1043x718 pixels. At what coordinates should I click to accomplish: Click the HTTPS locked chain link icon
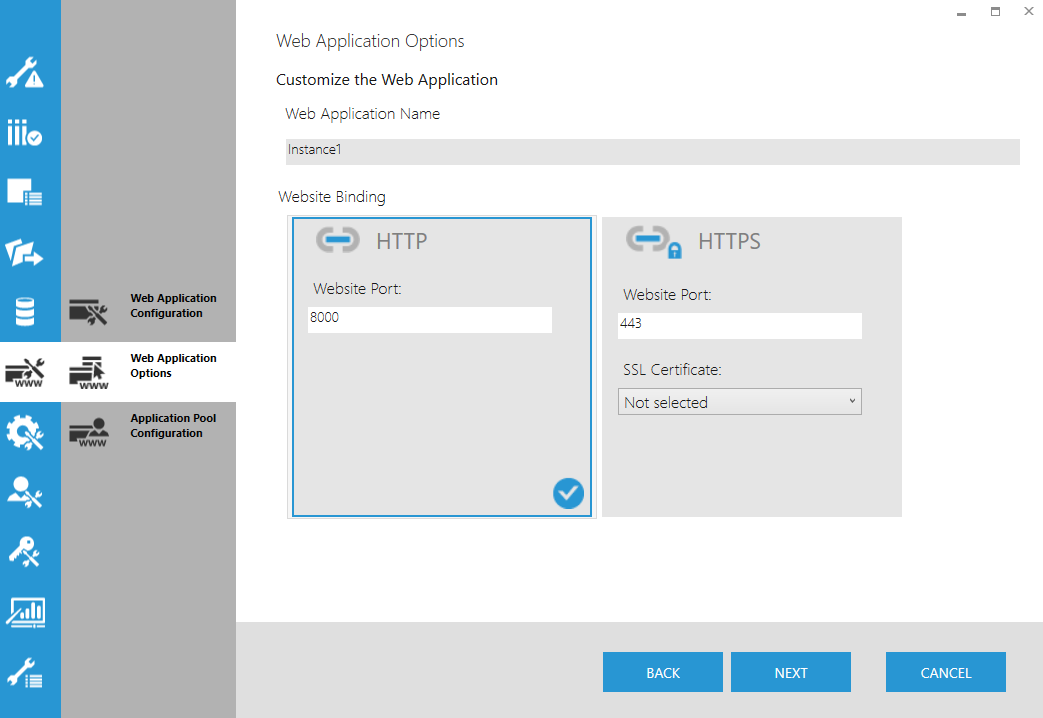(654, 243)
